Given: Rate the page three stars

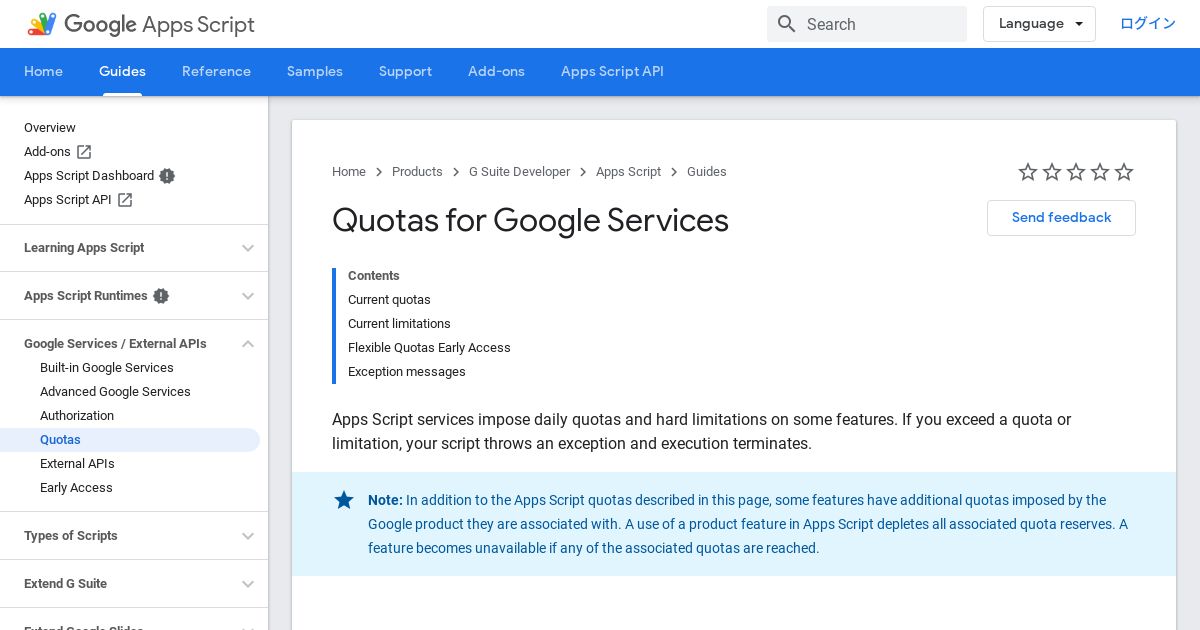Looking at the screenshot, I should (x=1076, y=172).
